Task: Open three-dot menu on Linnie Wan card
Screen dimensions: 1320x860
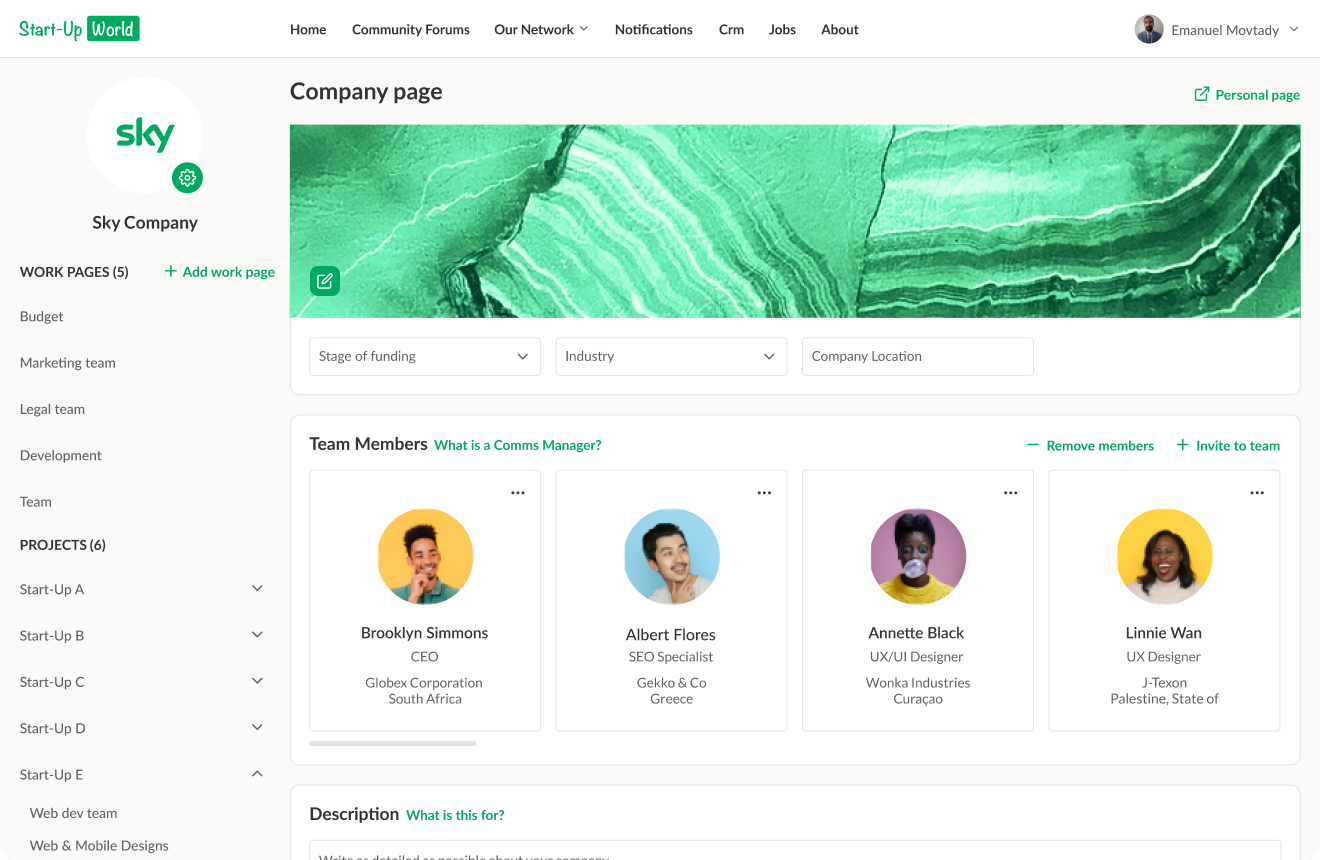Action: pyautogui.click(x=1257, y=493)
